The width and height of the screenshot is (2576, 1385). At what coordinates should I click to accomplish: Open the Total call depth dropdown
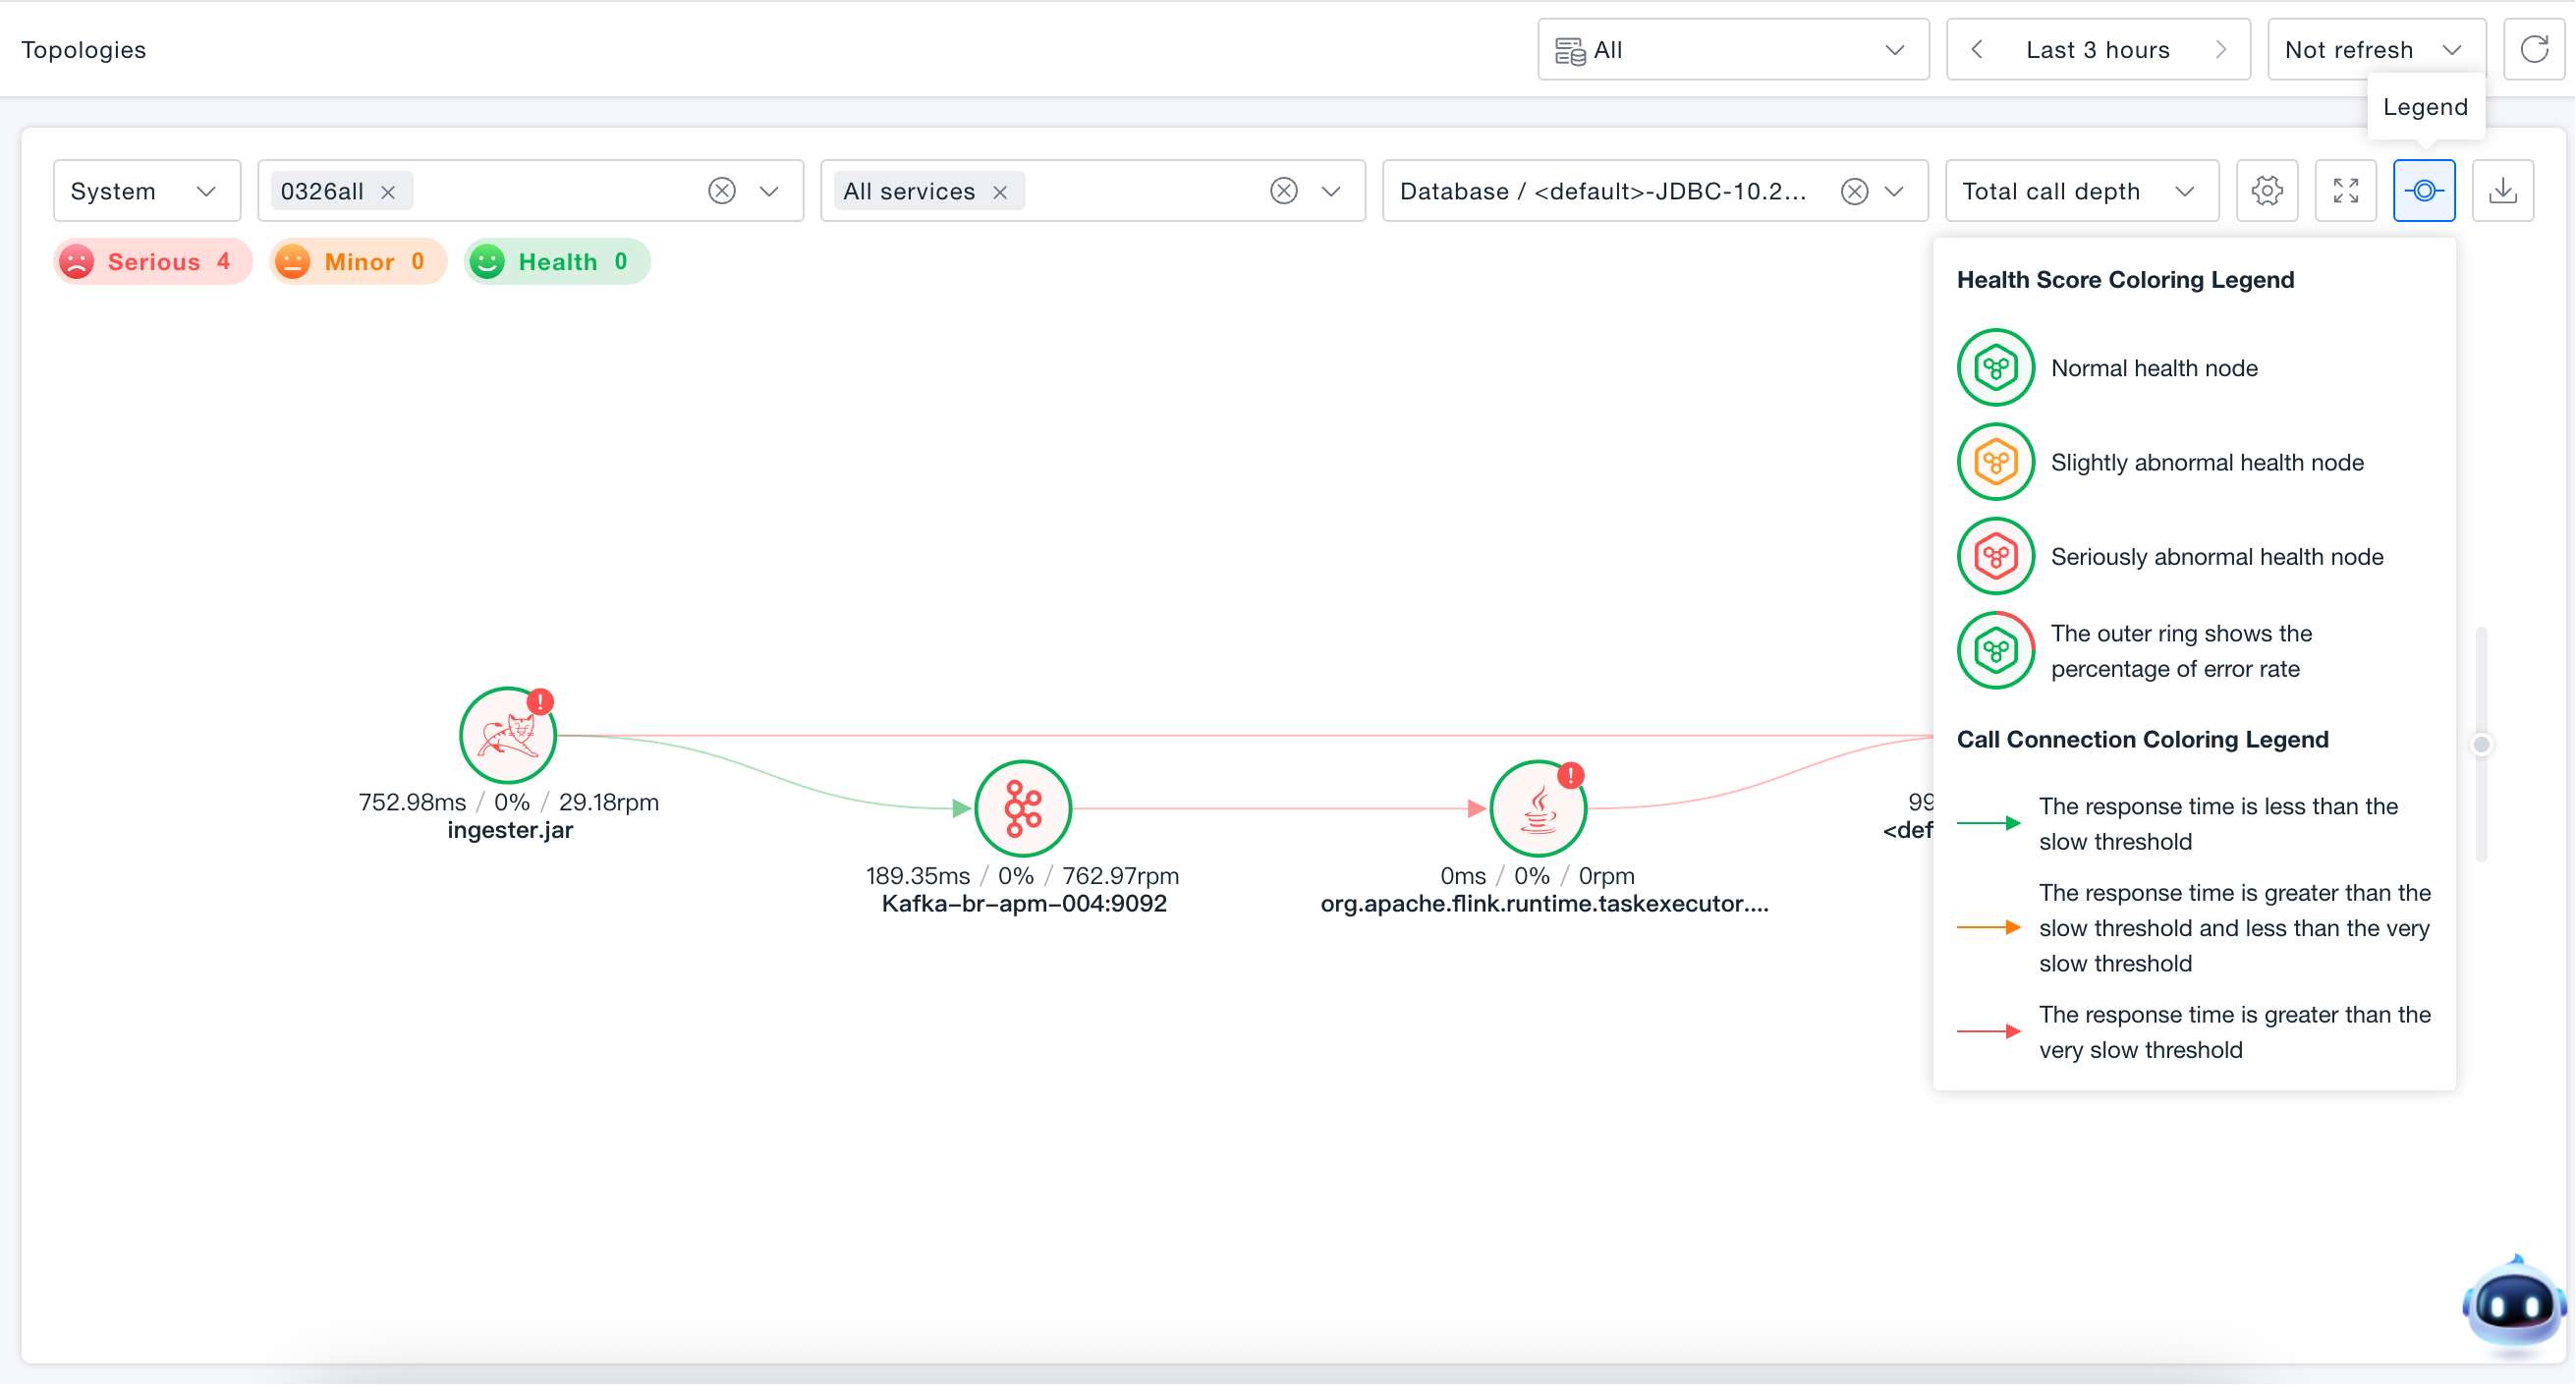point(2082,191)
